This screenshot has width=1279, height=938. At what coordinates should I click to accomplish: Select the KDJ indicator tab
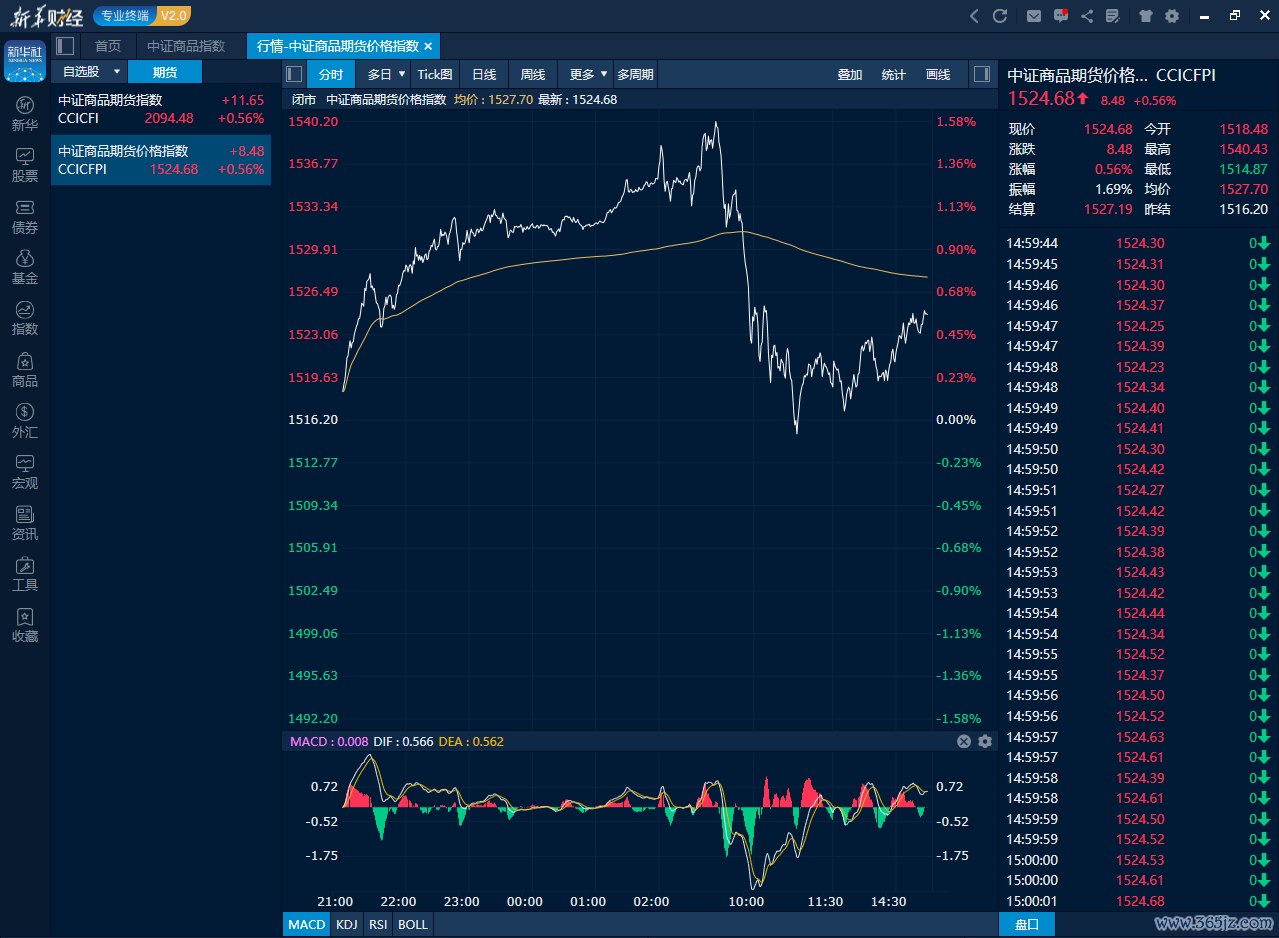(347, 924)
